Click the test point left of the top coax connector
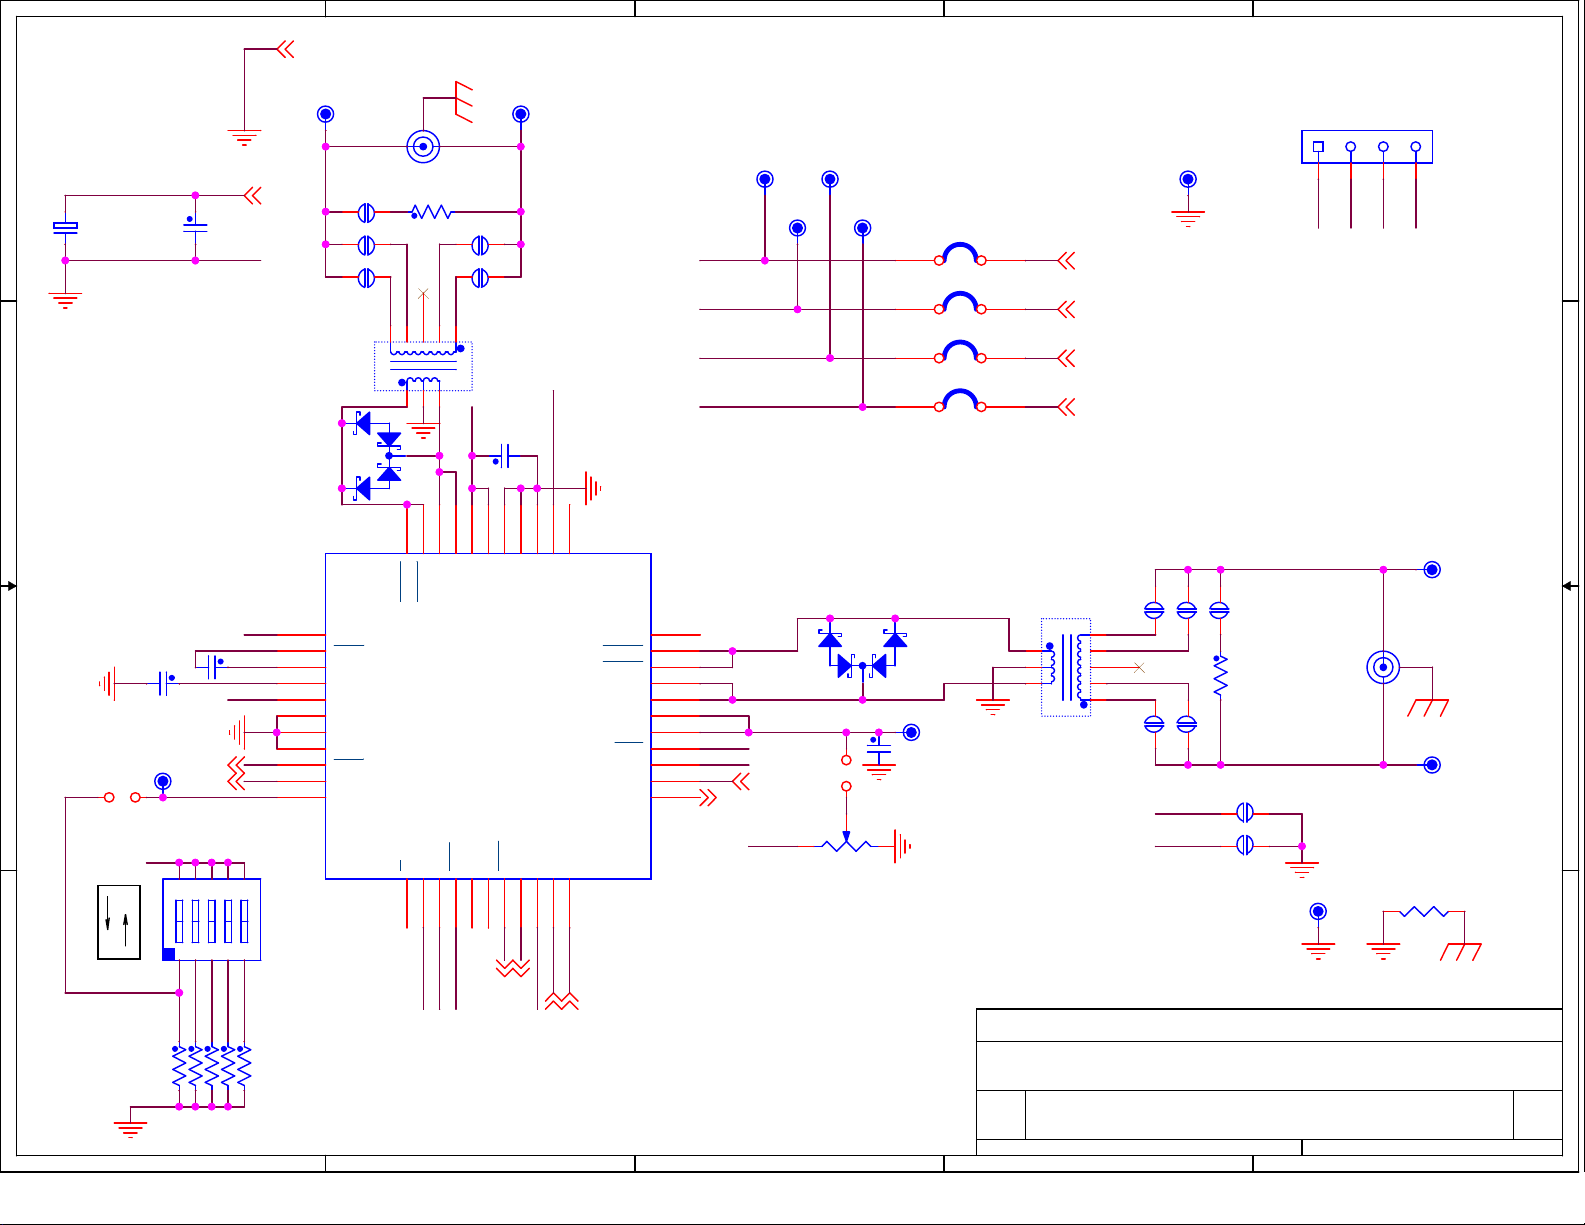 tap(325, 115)
